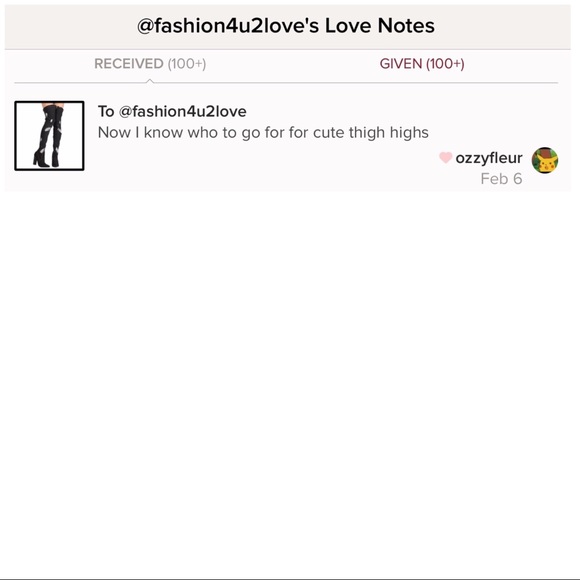Viewport: 580px width, 580px height.
Task: Click the word 'To' before @fashion4u2love
Action: pos(106,111)
